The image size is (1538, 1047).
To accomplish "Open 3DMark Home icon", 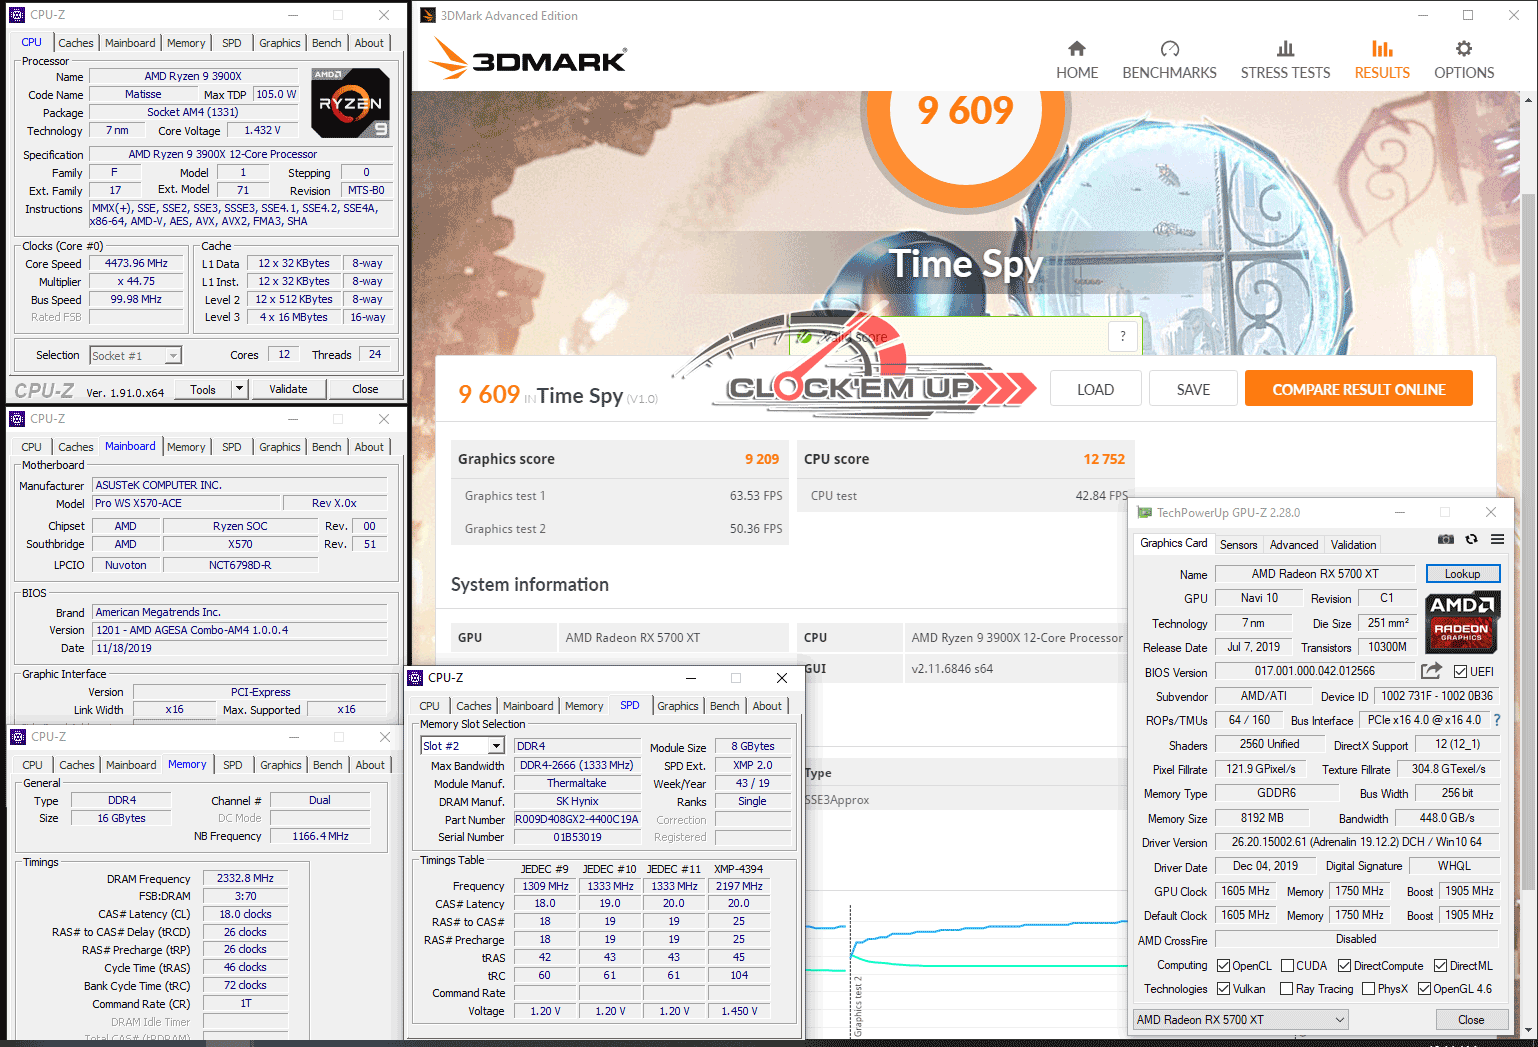I will tap(1076, 49).
